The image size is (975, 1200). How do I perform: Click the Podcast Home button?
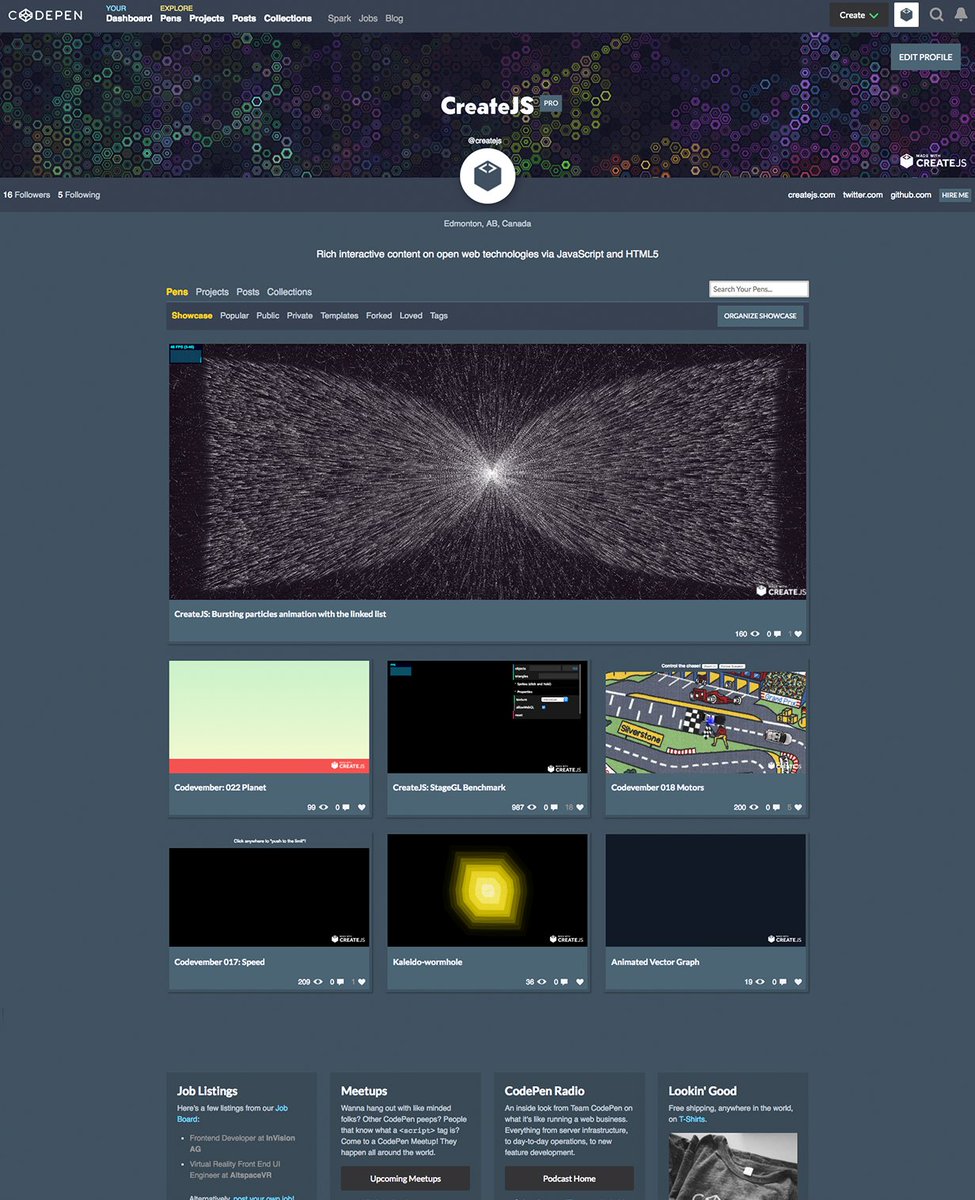tap(569, 1179)
